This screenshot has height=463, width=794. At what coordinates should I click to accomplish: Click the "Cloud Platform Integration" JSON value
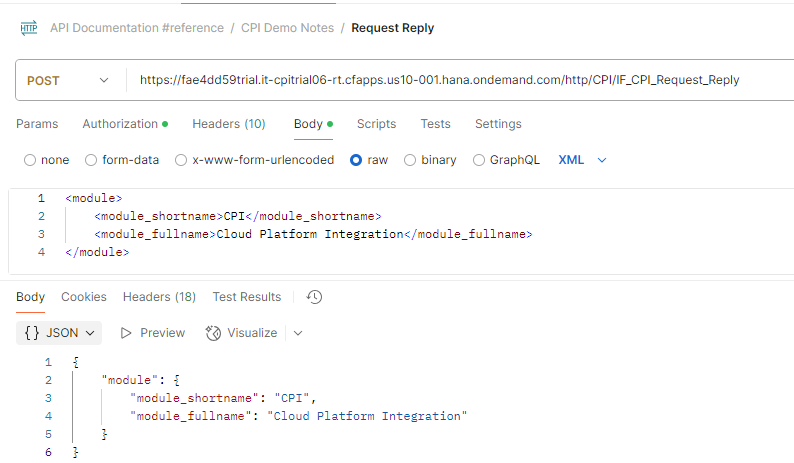point(367,416)
